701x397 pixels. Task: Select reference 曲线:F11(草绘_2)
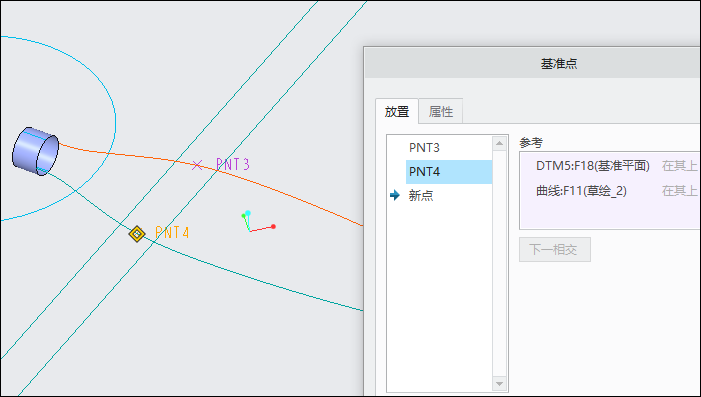(x=581, y=191)
